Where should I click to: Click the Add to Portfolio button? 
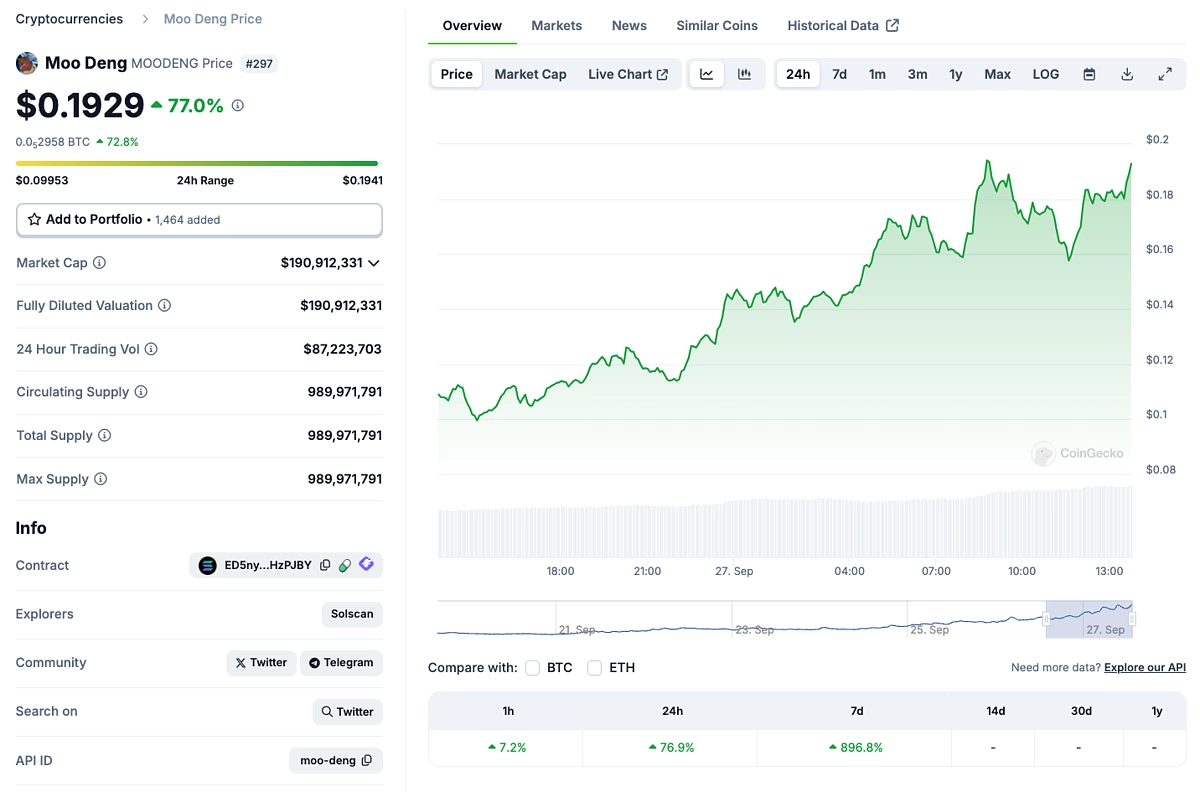[x=199, y=219]
